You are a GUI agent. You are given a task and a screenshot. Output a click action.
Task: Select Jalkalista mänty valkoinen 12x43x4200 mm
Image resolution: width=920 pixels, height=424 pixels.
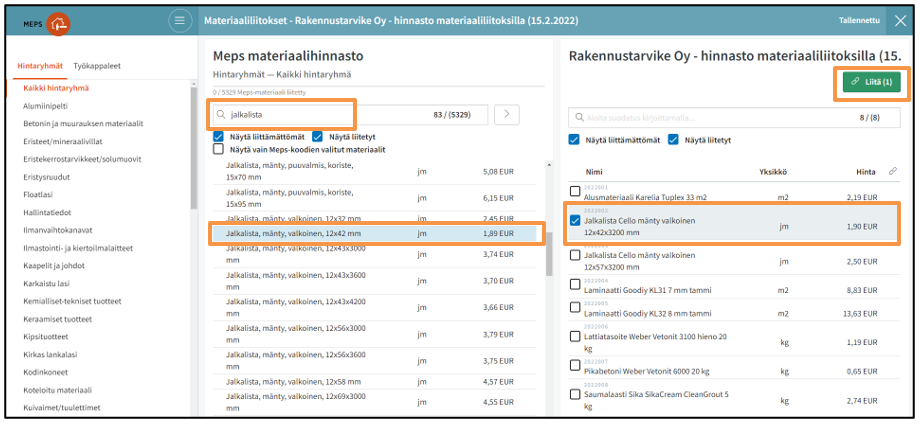pyautogui.click(x=375, y=307)
